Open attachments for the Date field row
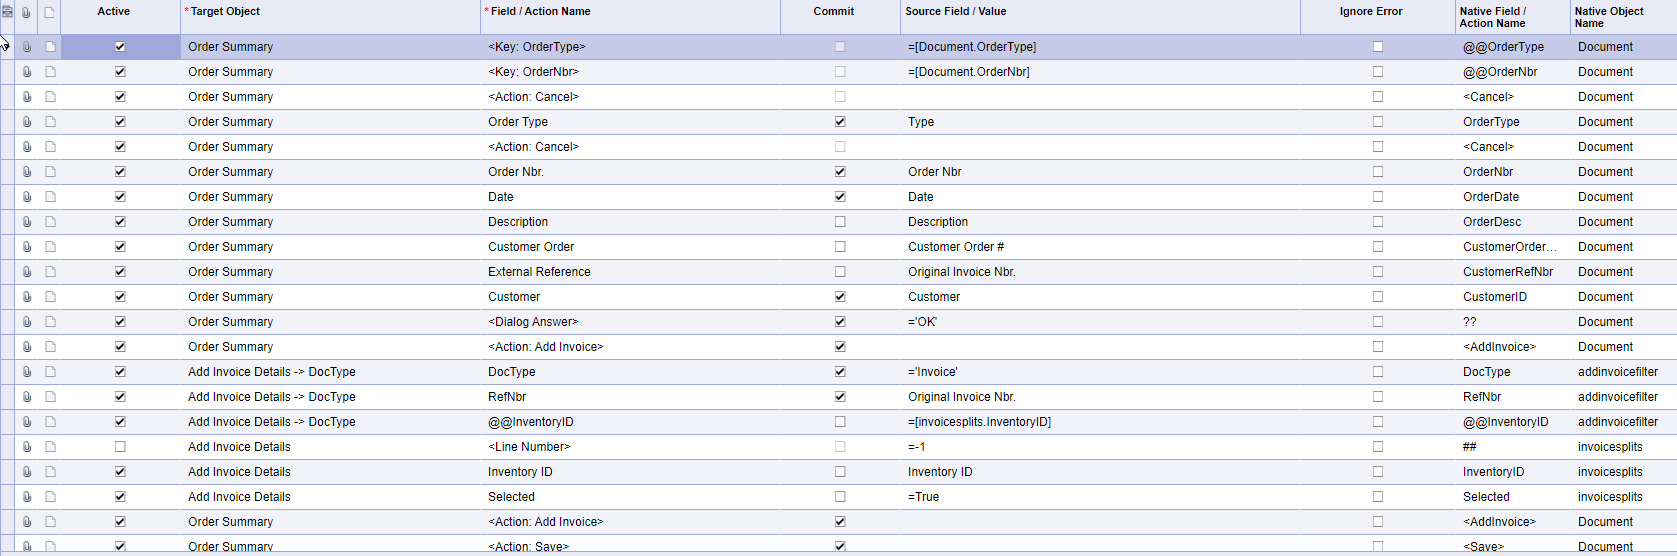The image size is (1677, 556). [x=27, y=197]
